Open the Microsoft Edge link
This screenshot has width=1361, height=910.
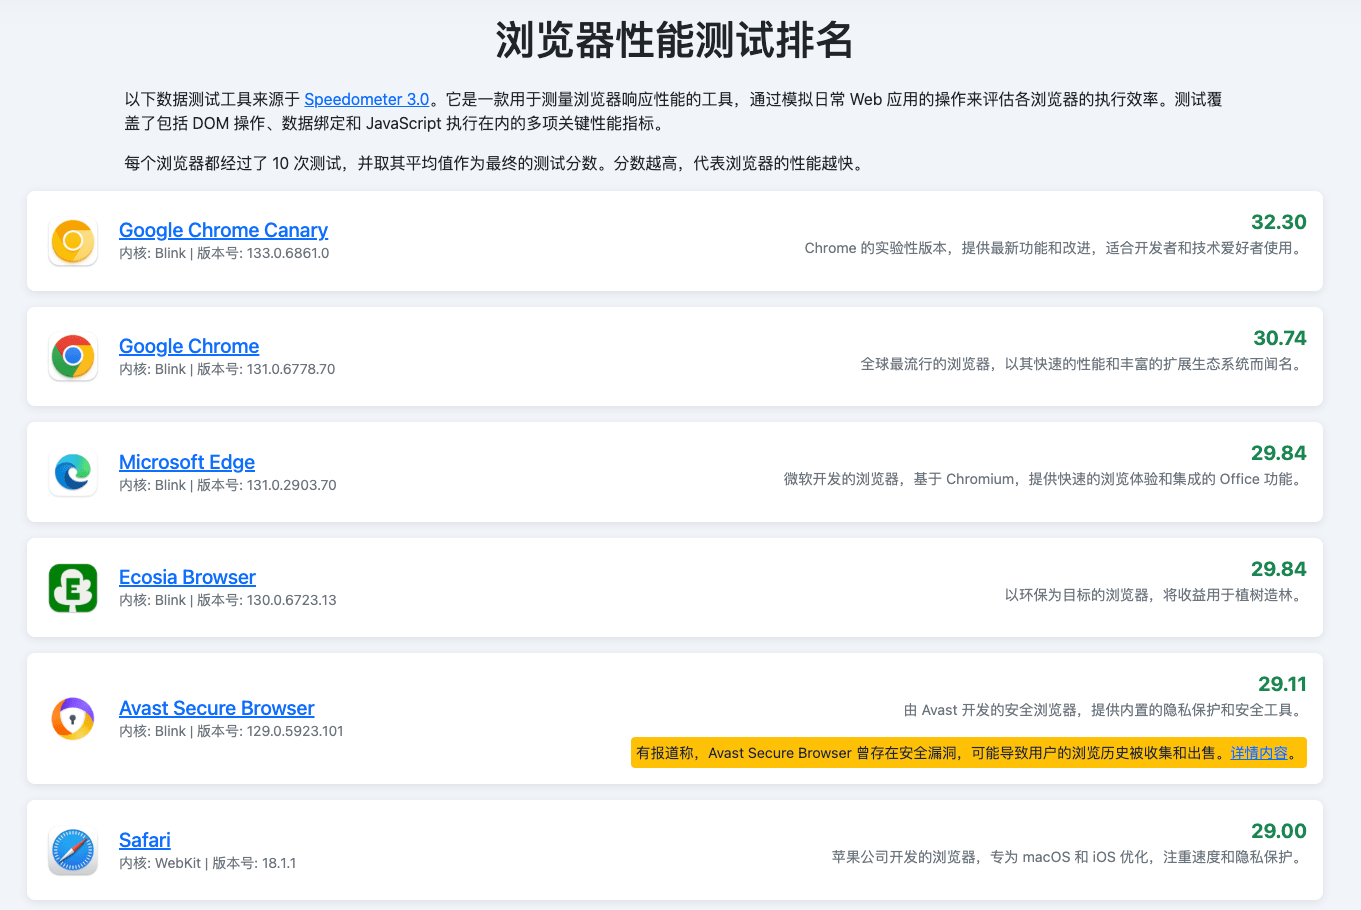187,462
